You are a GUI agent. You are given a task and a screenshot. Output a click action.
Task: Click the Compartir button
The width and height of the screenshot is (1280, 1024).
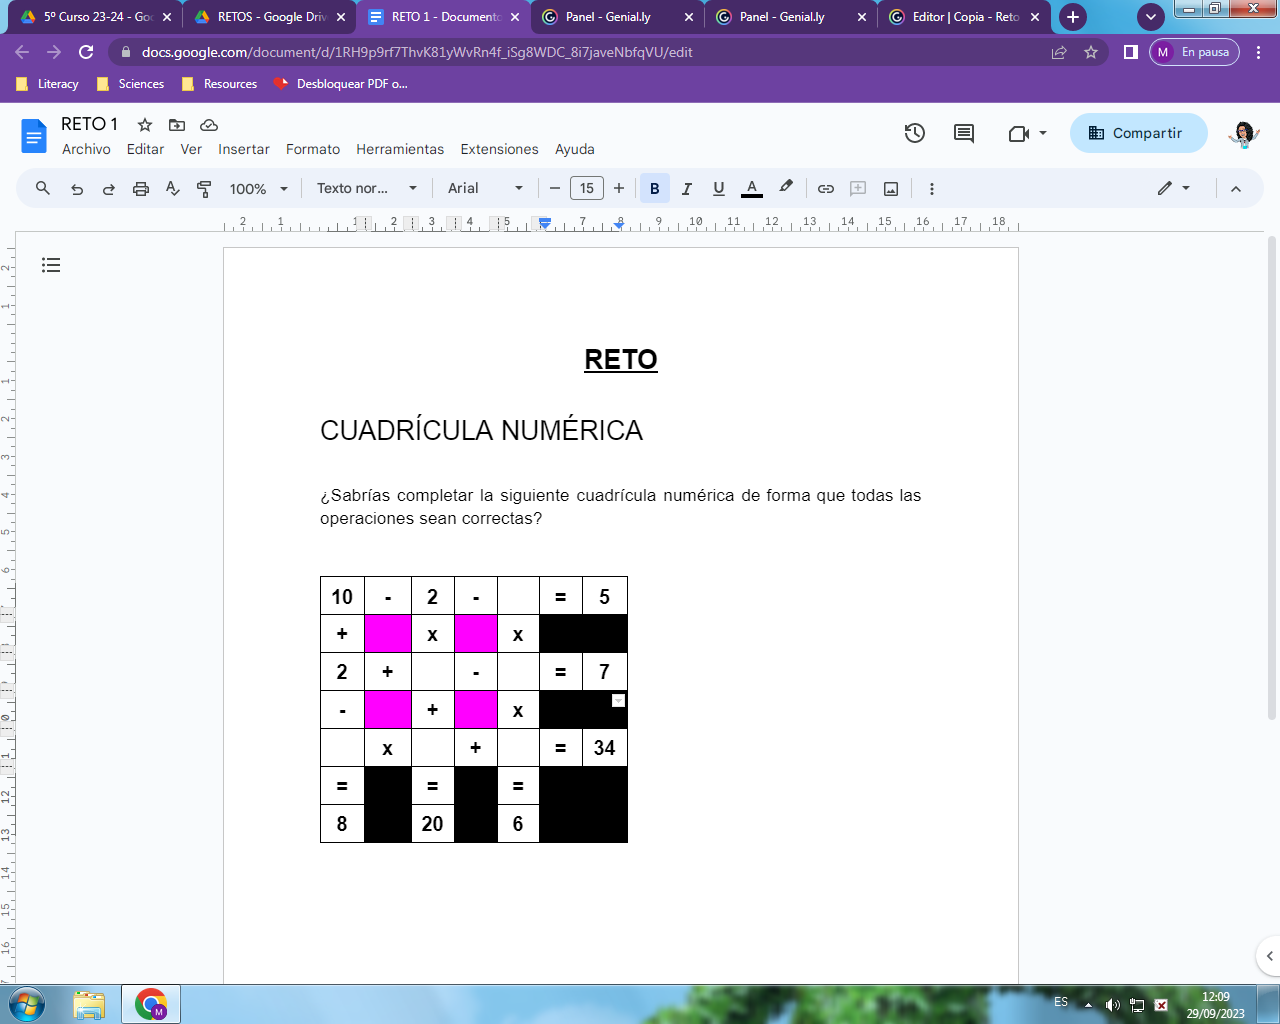tap(1138, 131)
